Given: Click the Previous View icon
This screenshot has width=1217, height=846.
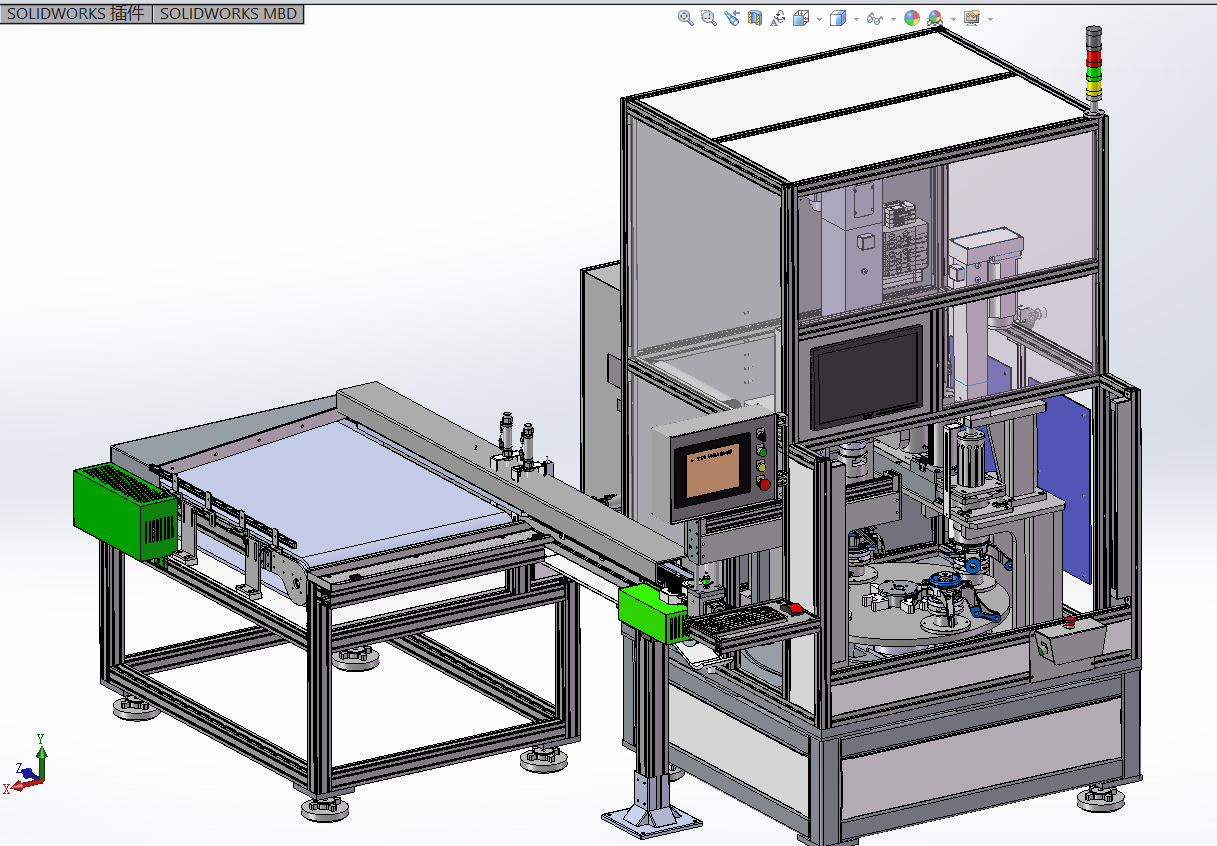Looking at the screenshot, I should point(732,18).
